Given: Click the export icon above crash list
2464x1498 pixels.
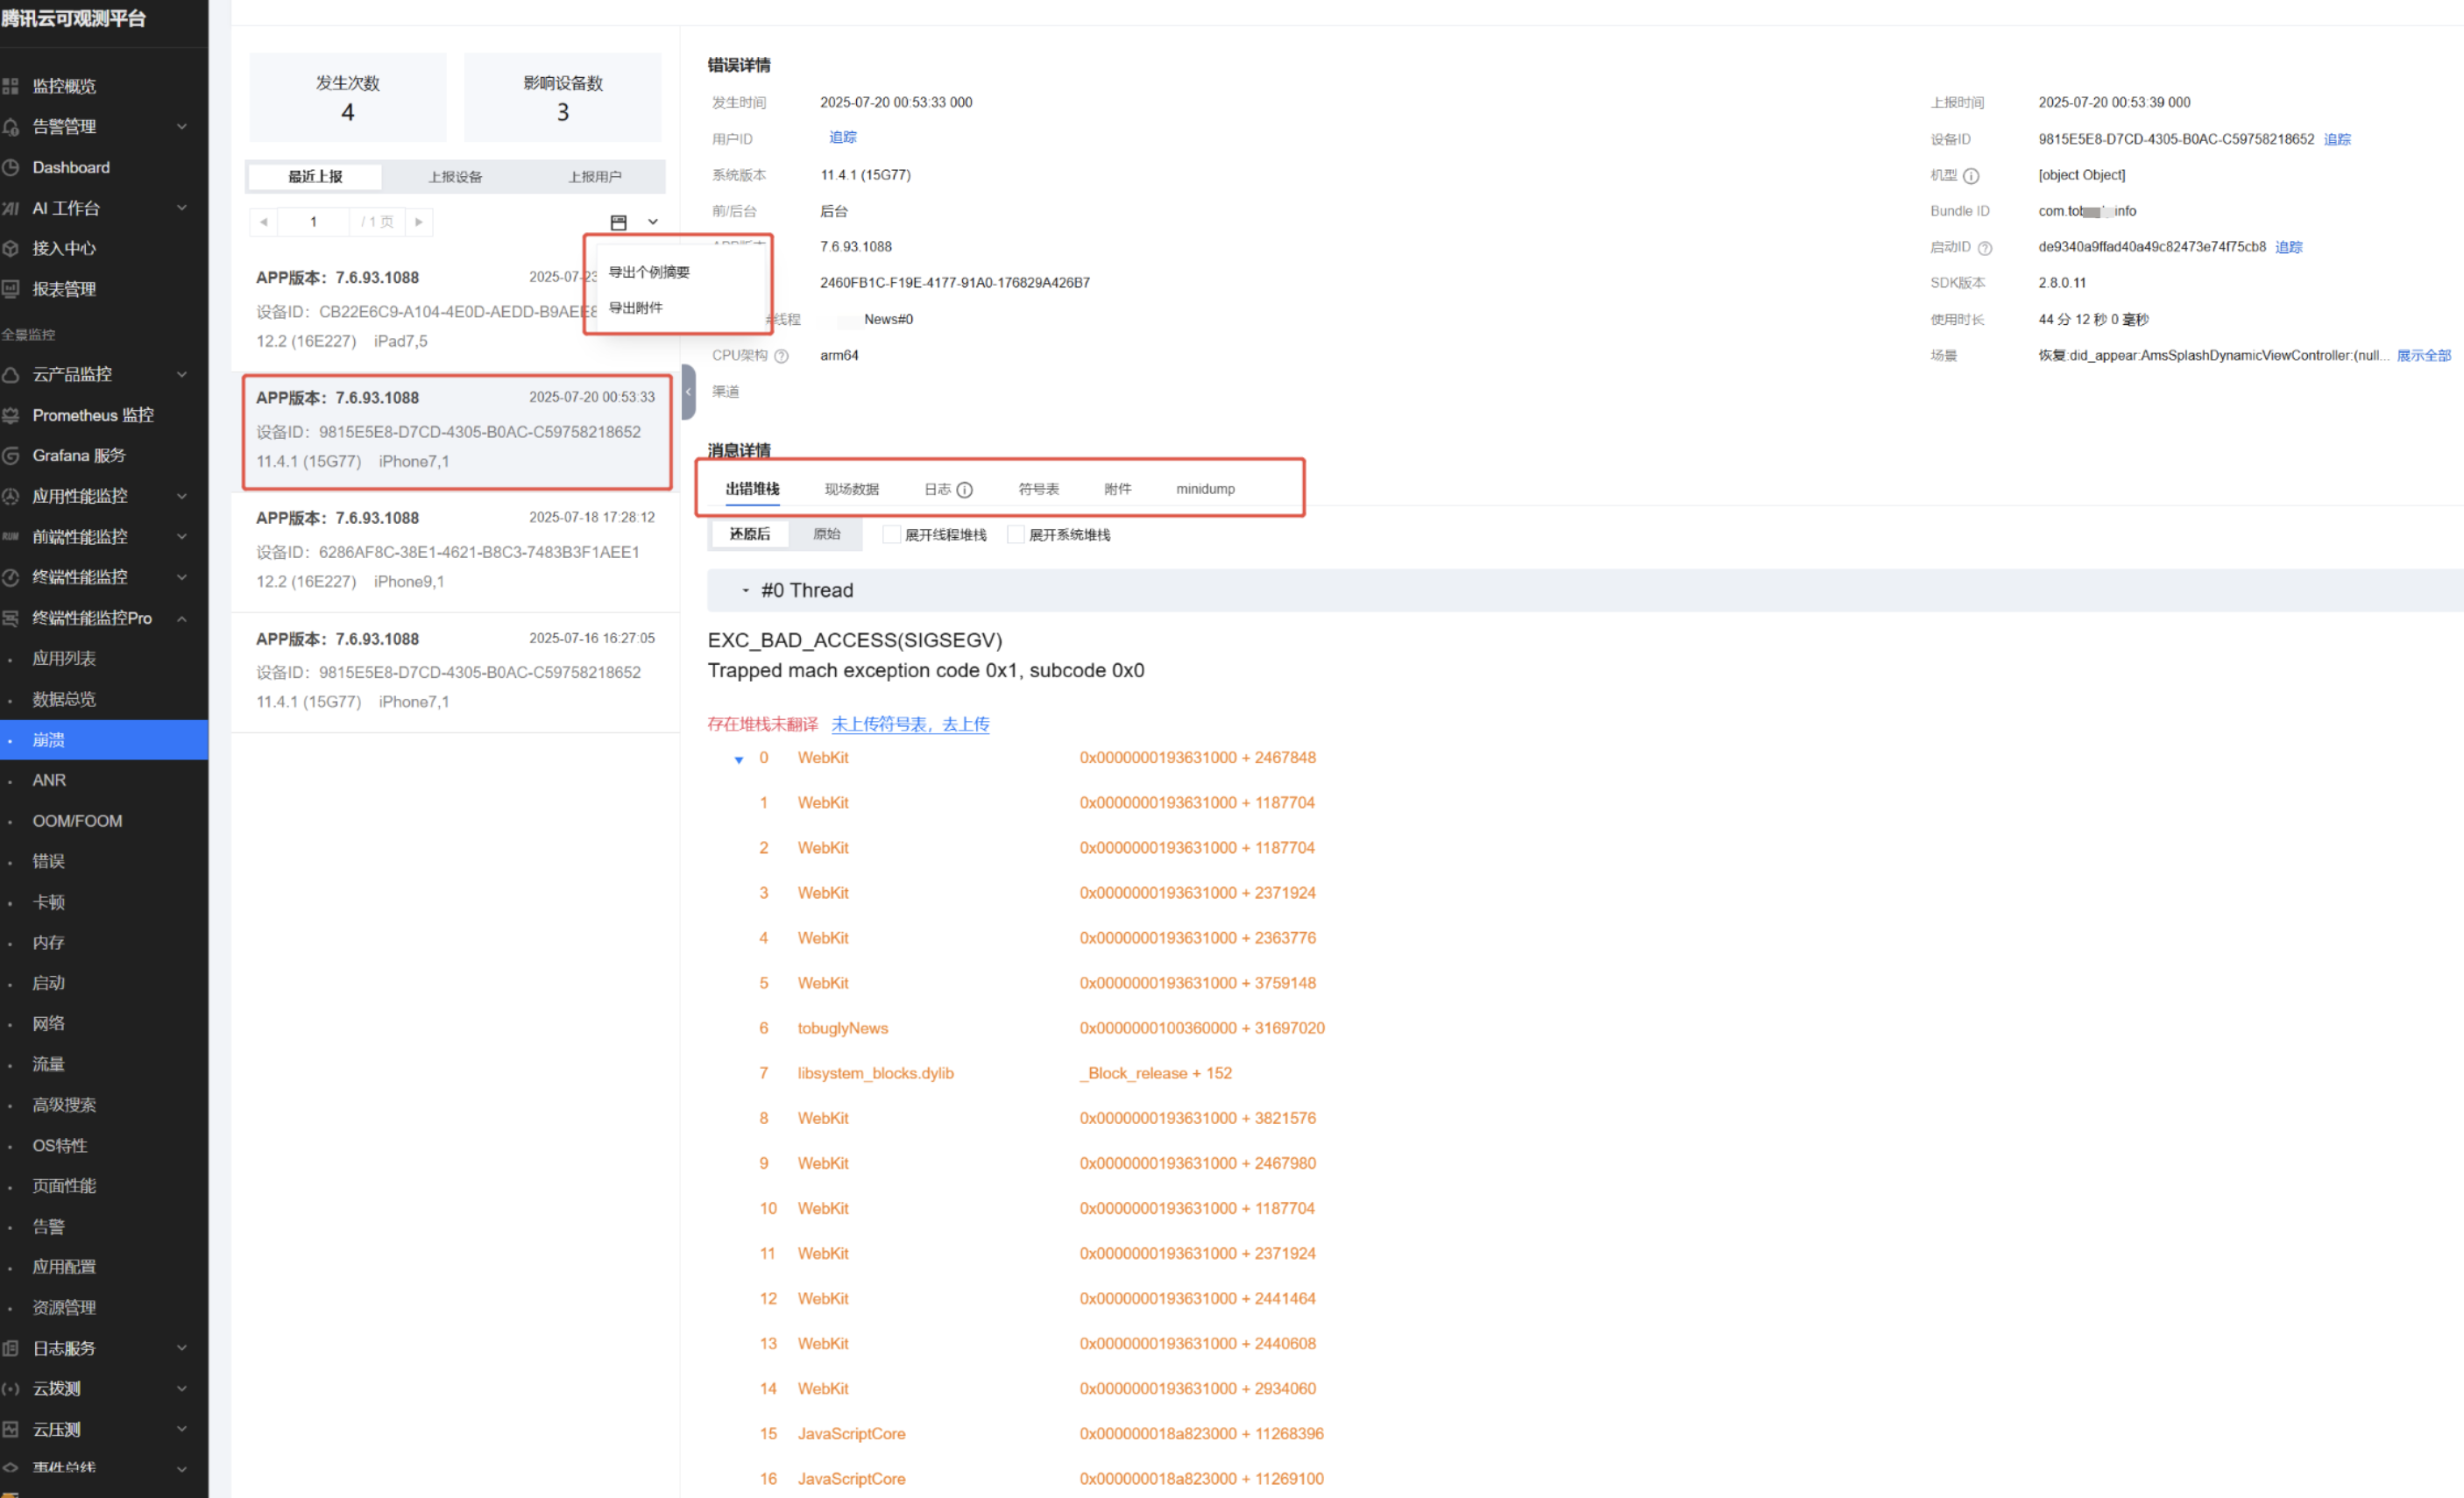Looking at the screenshot, I should click(x=618, y=222).
